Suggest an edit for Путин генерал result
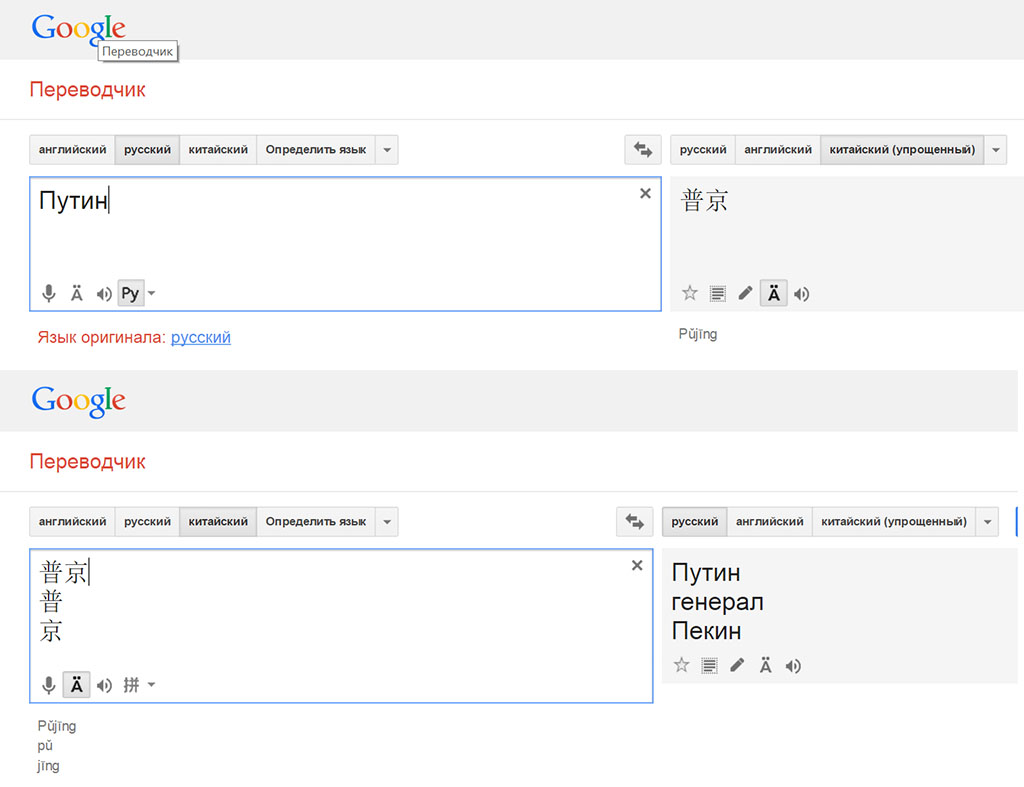Image resolution: width=1024 pixels, height=787 pixels. [x=737, y=666]
